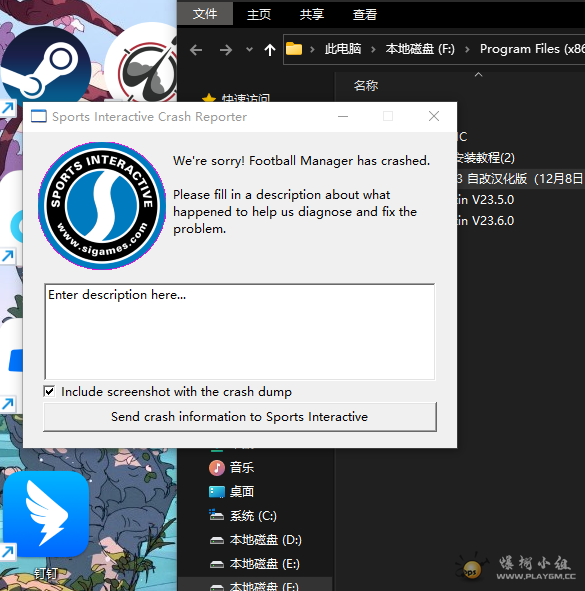Click the 快速访问 star icon

tap(209, 98)
